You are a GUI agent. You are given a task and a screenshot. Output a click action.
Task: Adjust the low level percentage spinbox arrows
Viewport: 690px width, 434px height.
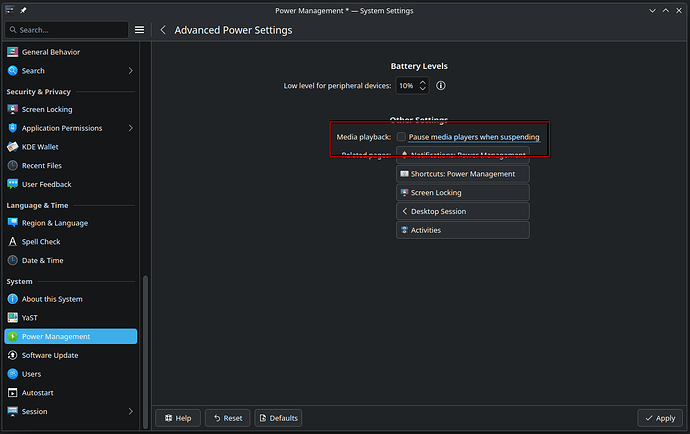pyautogui.click(x=423, y=86)
